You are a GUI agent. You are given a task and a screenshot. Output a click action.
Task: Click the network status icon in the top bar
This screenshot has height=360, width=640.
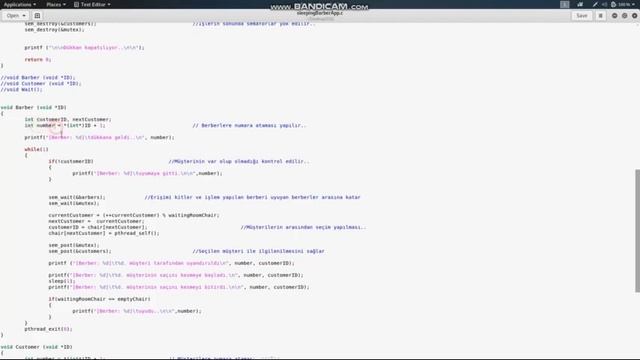[580, 4]
